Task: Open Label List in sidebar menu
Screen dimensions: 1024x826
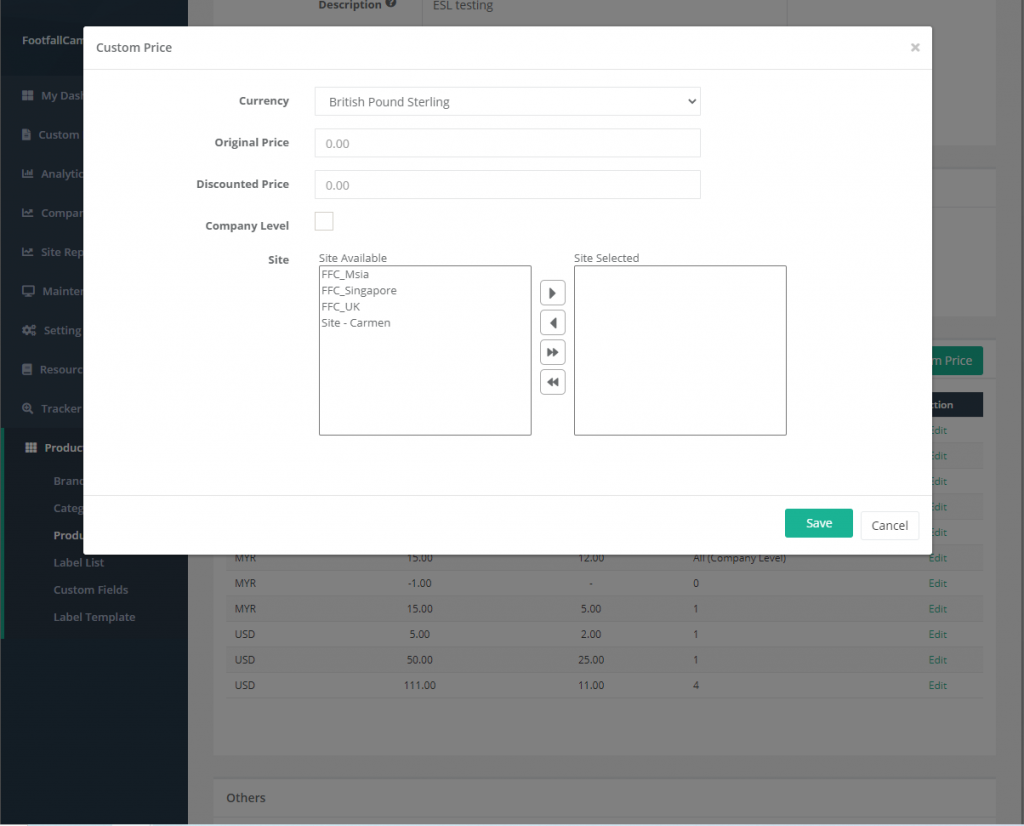Action: (78, 563)
